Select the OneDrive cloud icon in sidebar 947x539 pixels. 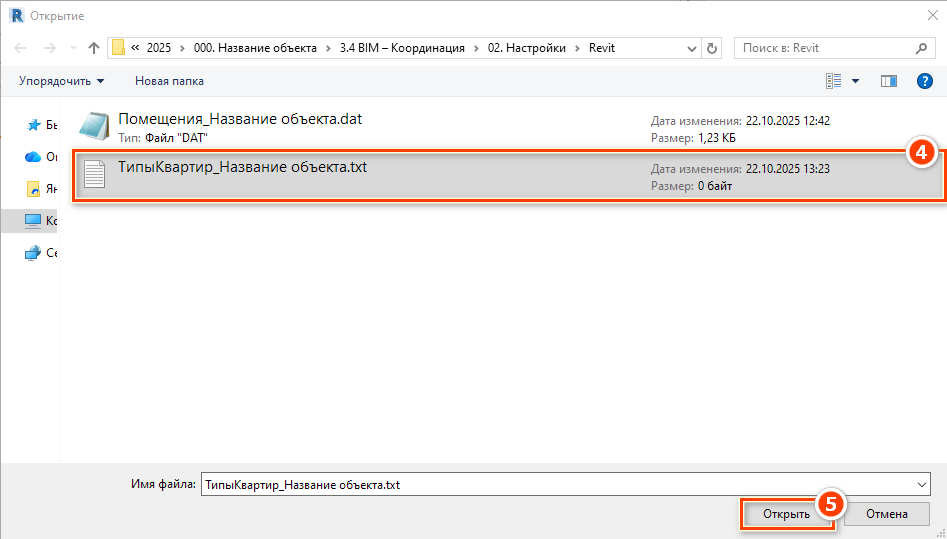[x=33, y=157]
